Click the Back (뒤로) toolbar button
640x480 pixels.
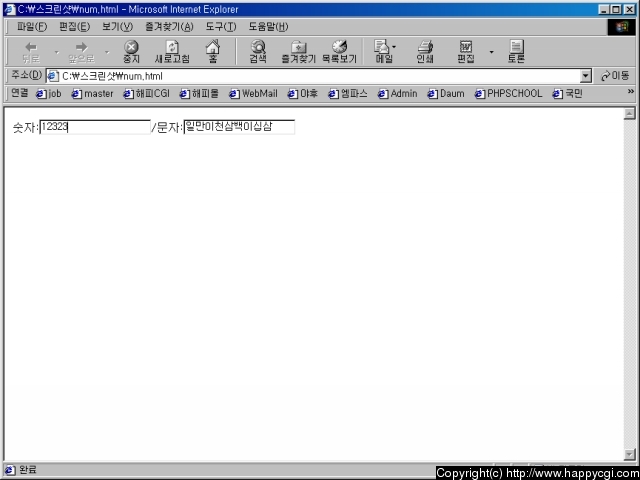tap(31, 52)
